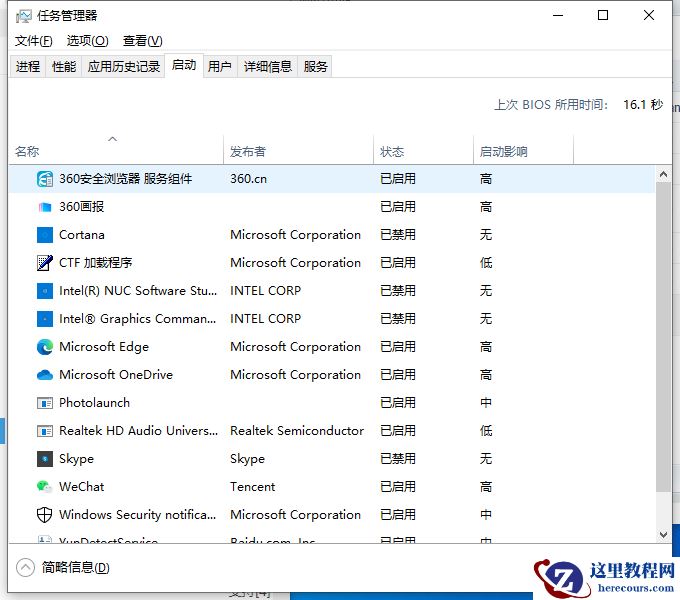This screenshot has height=600, width=680.
Task: Open the 用户 tab
Action: pos(220,67)
